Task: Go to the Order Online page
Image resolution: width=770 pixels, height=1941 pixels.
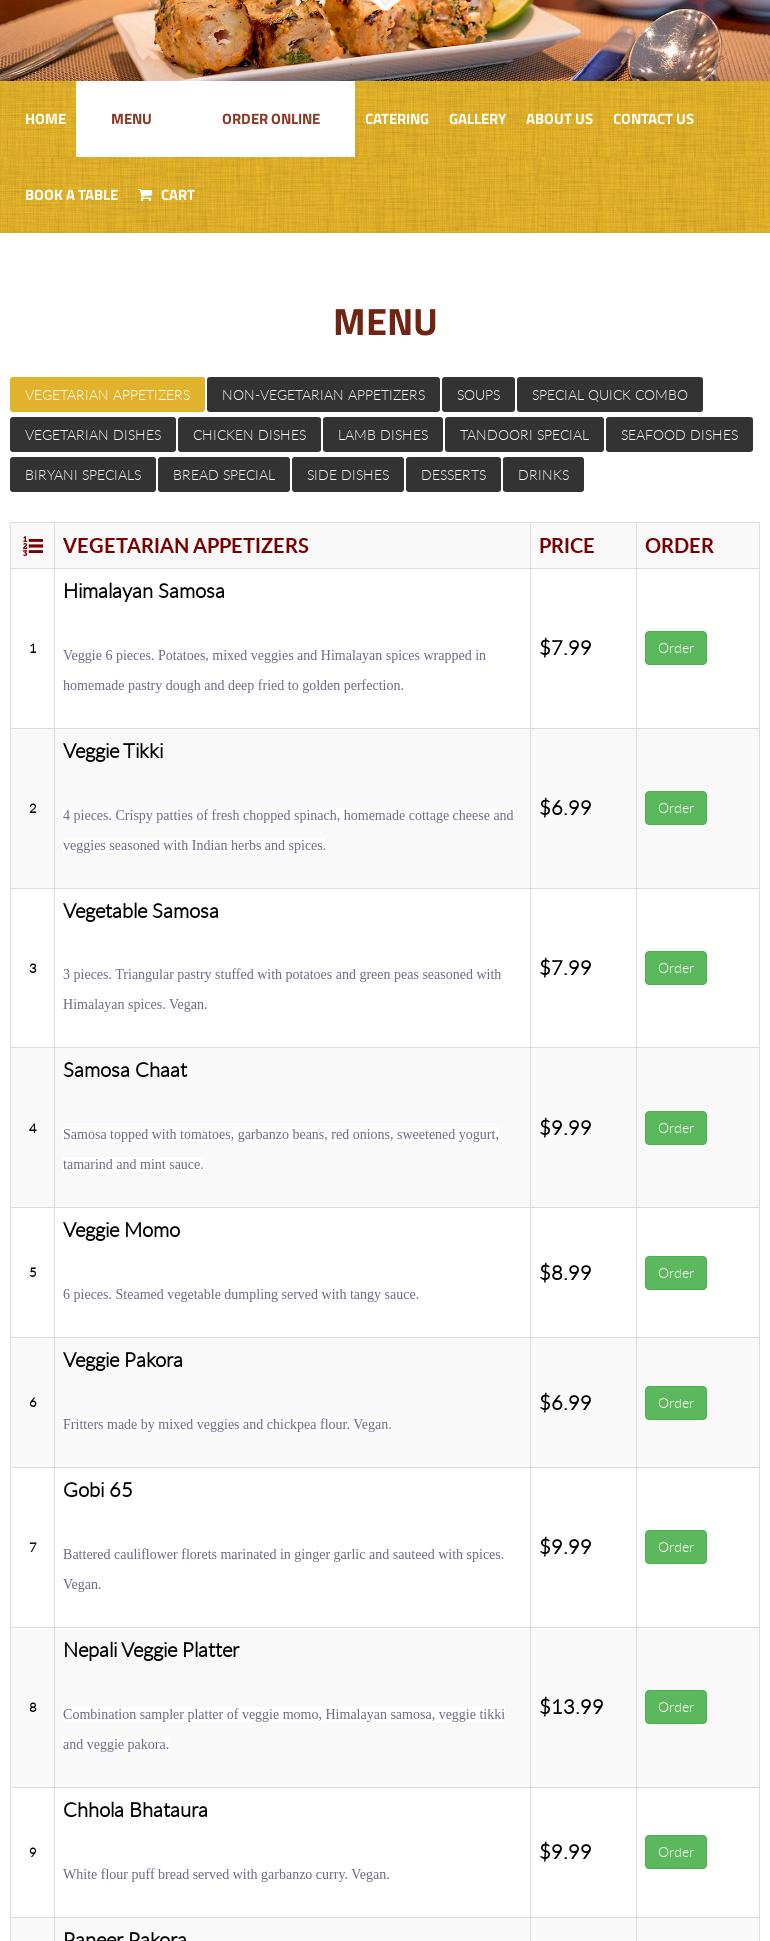Action: [x=271, y=119]
